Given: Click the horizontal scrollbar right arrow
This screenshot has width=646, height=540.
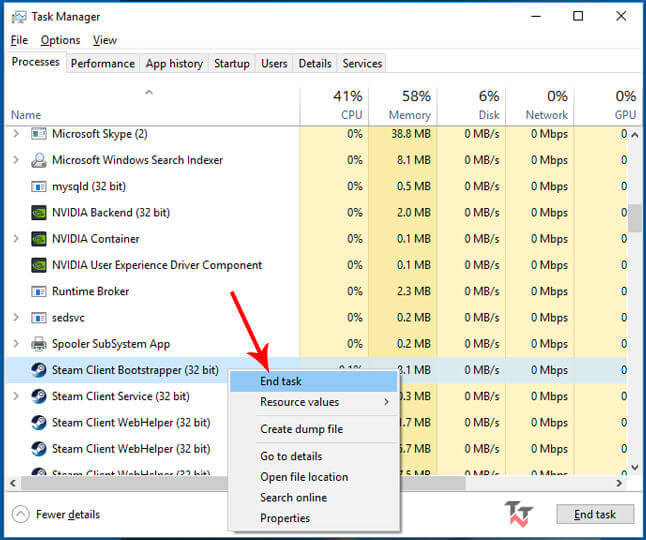Looking at the screenshot, I should tap(619, 483).
